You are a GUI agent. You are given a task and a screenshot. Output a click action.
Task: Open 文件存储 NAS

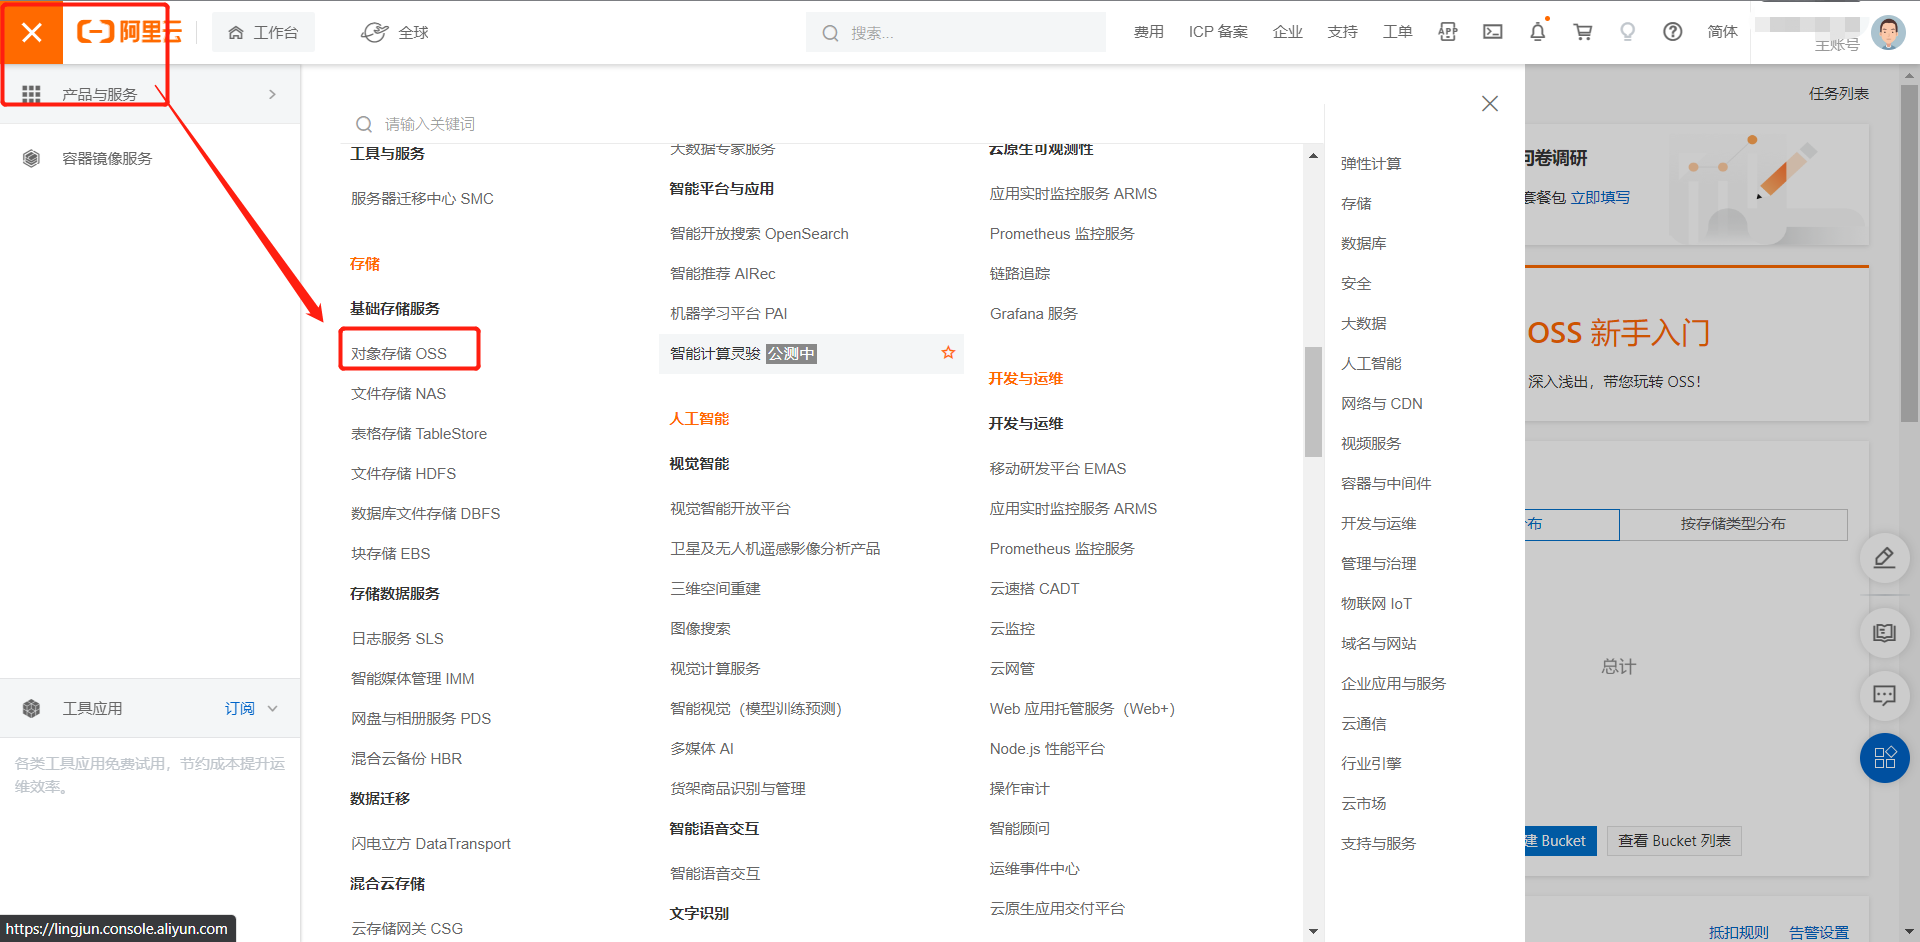(398, 393)
